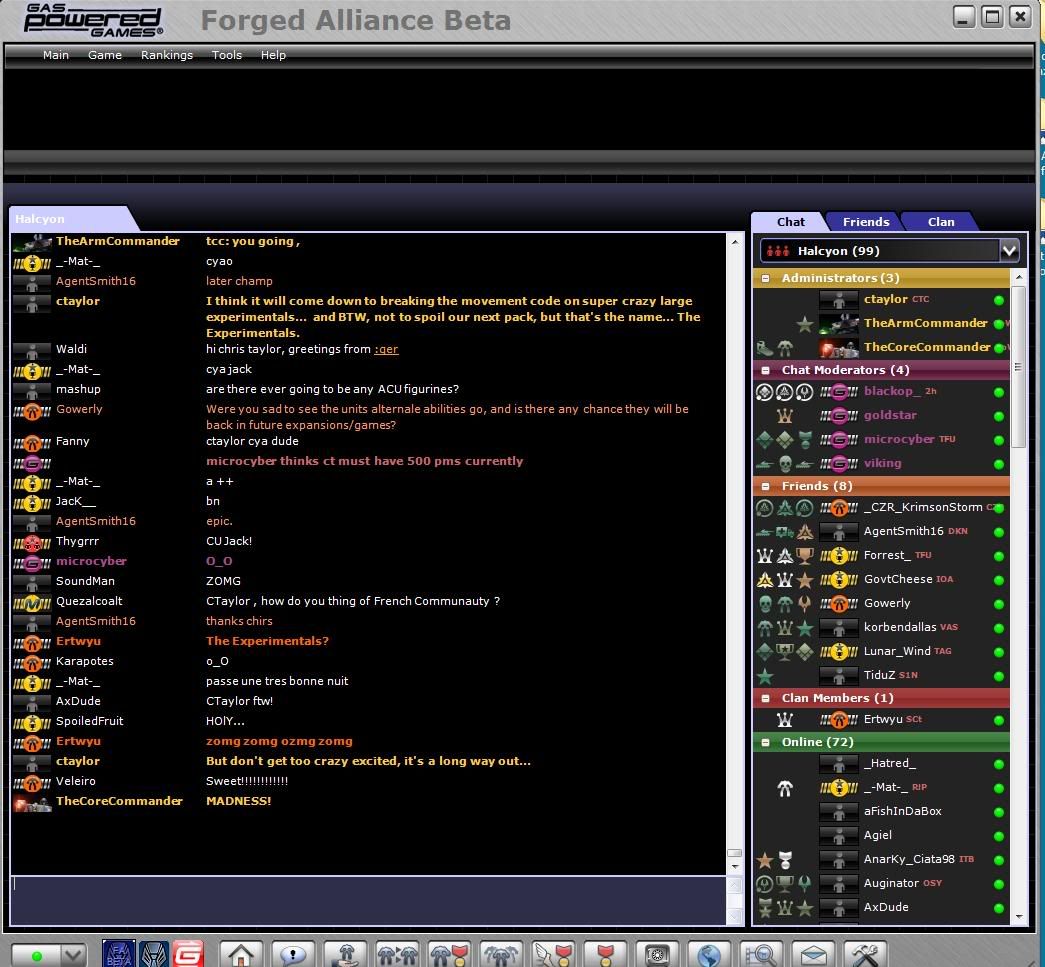Click the red G GPGnet icon
Screen dimensions: 1045x967
(x=188, y=954)
